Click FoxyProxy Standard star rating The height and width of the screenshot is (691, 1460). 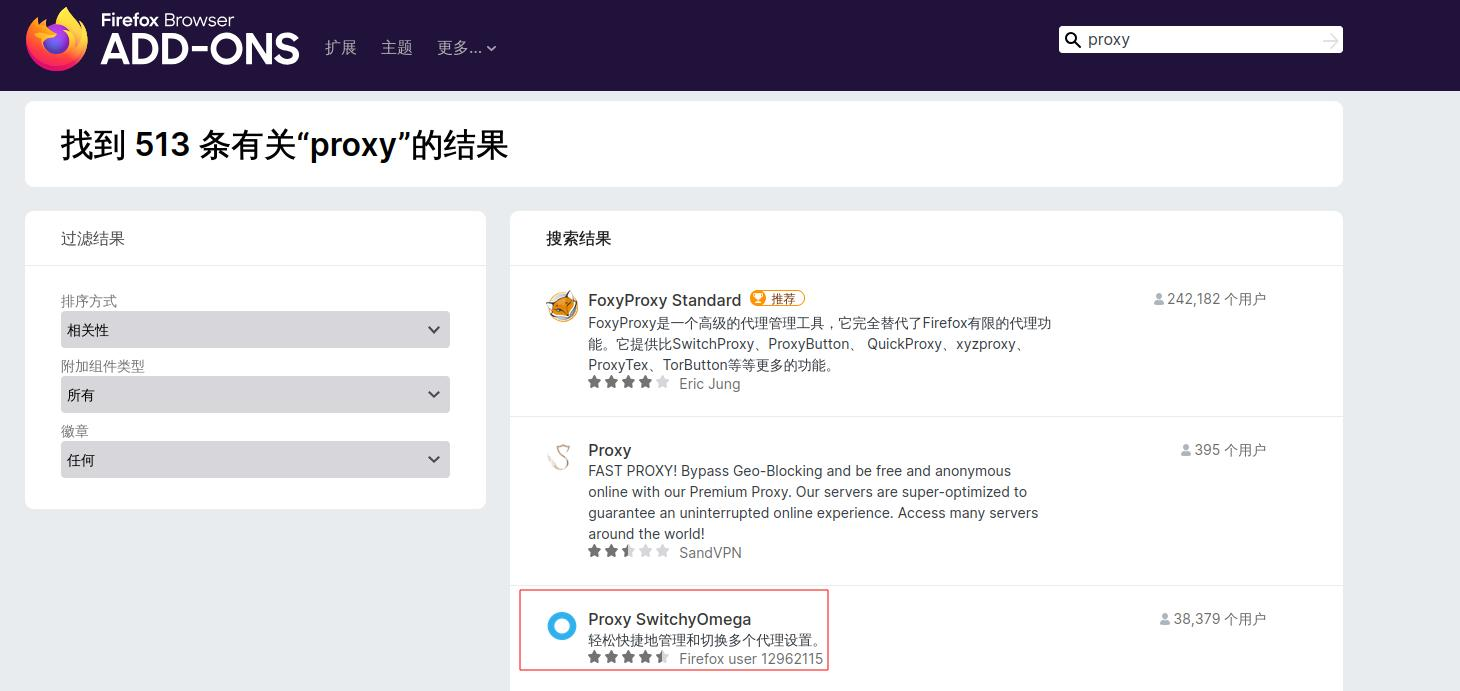click(628, 383)
